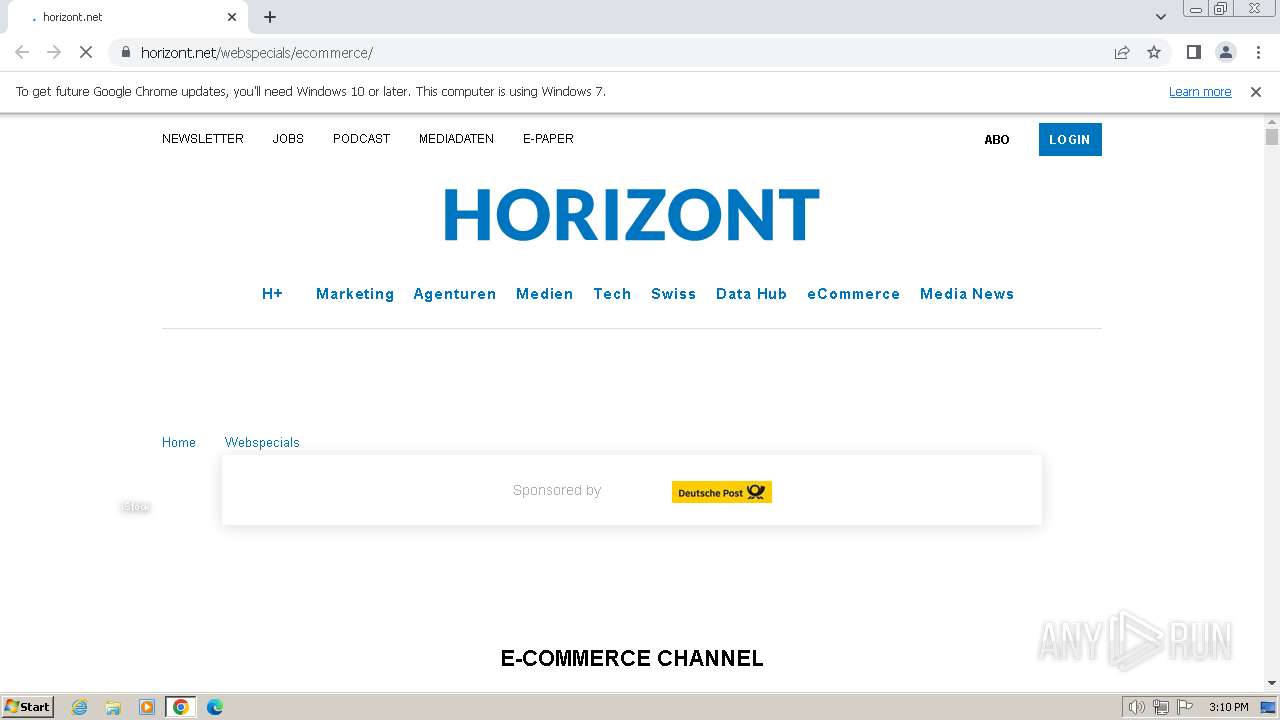Open the Data Hub section
This screenshot has height=720, width=1280.
pyautogui.click(x=751, y=294)
